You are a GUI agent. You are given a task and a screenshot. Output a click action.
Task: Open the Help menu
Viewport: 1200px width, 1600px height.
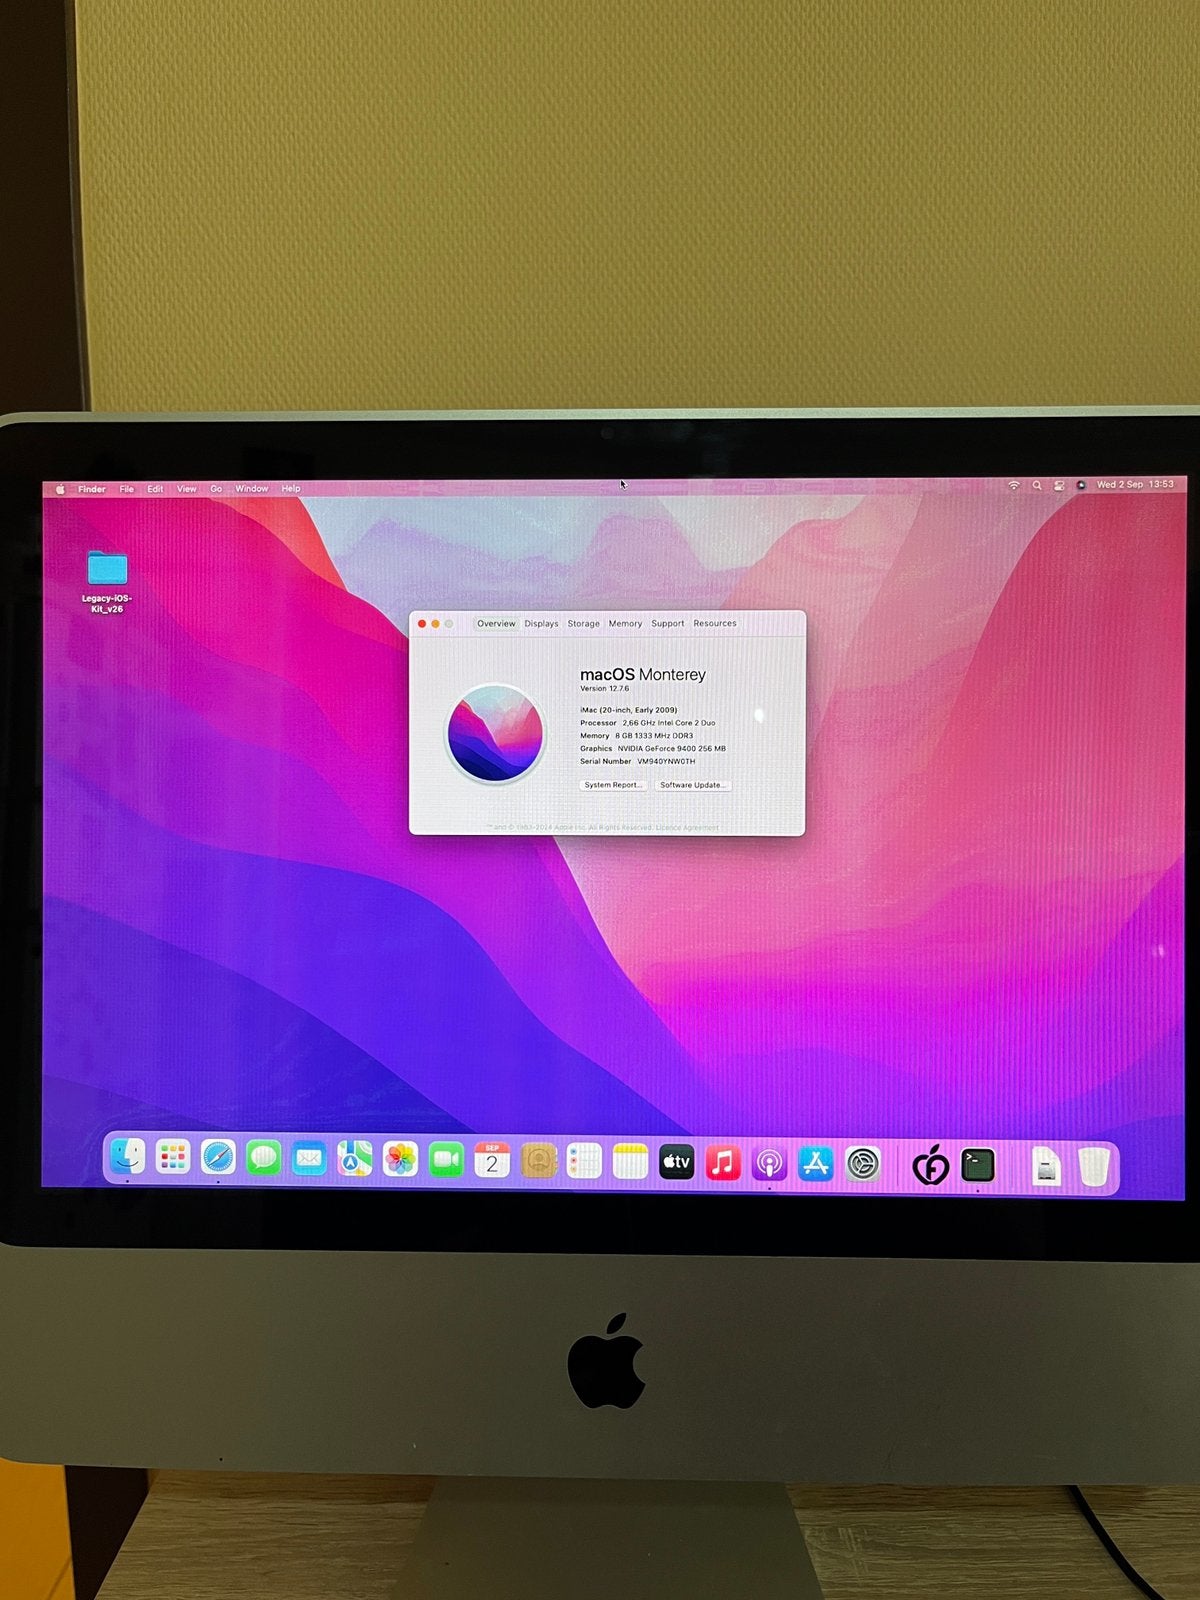pyautogui.click(x=290, y=489)
